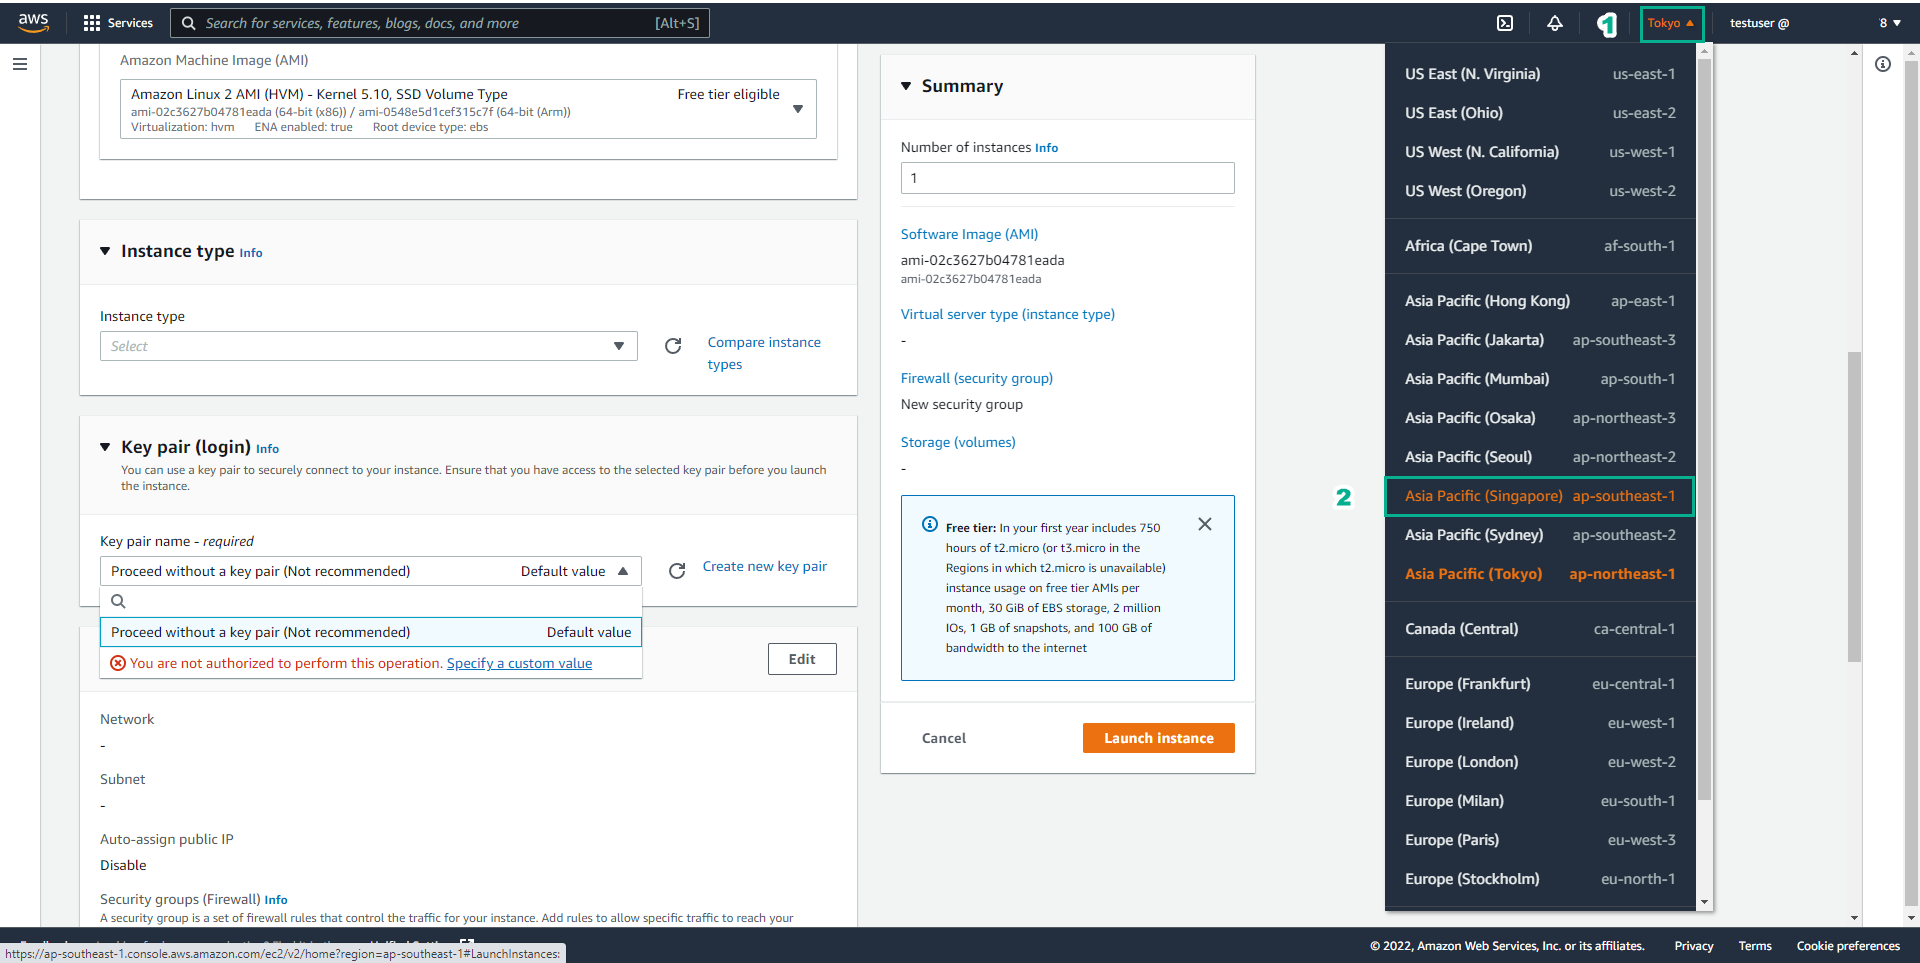This screenshot has width=1920, height=963.
Task: Select Asia Pacific (Seoul) region
Action: point(1540,457)
